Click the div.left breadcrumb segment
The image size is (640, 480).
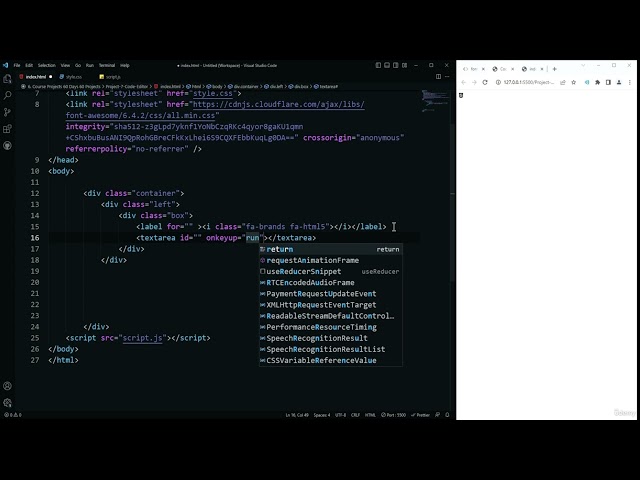(274, 87)
